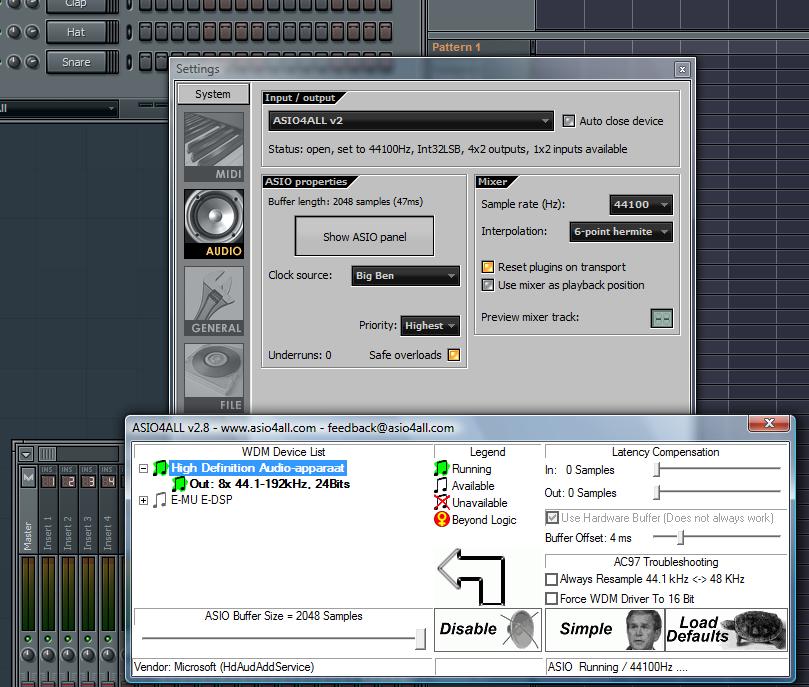Click the System tab in Settings
The height and width of the screenshot is (687, 809).
[213, 94]
